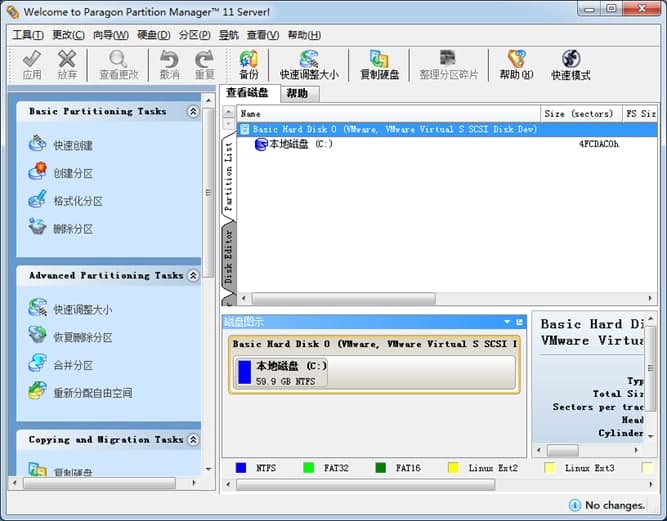
Task: Open the 更改(C) menu
Action: (68, 35)
